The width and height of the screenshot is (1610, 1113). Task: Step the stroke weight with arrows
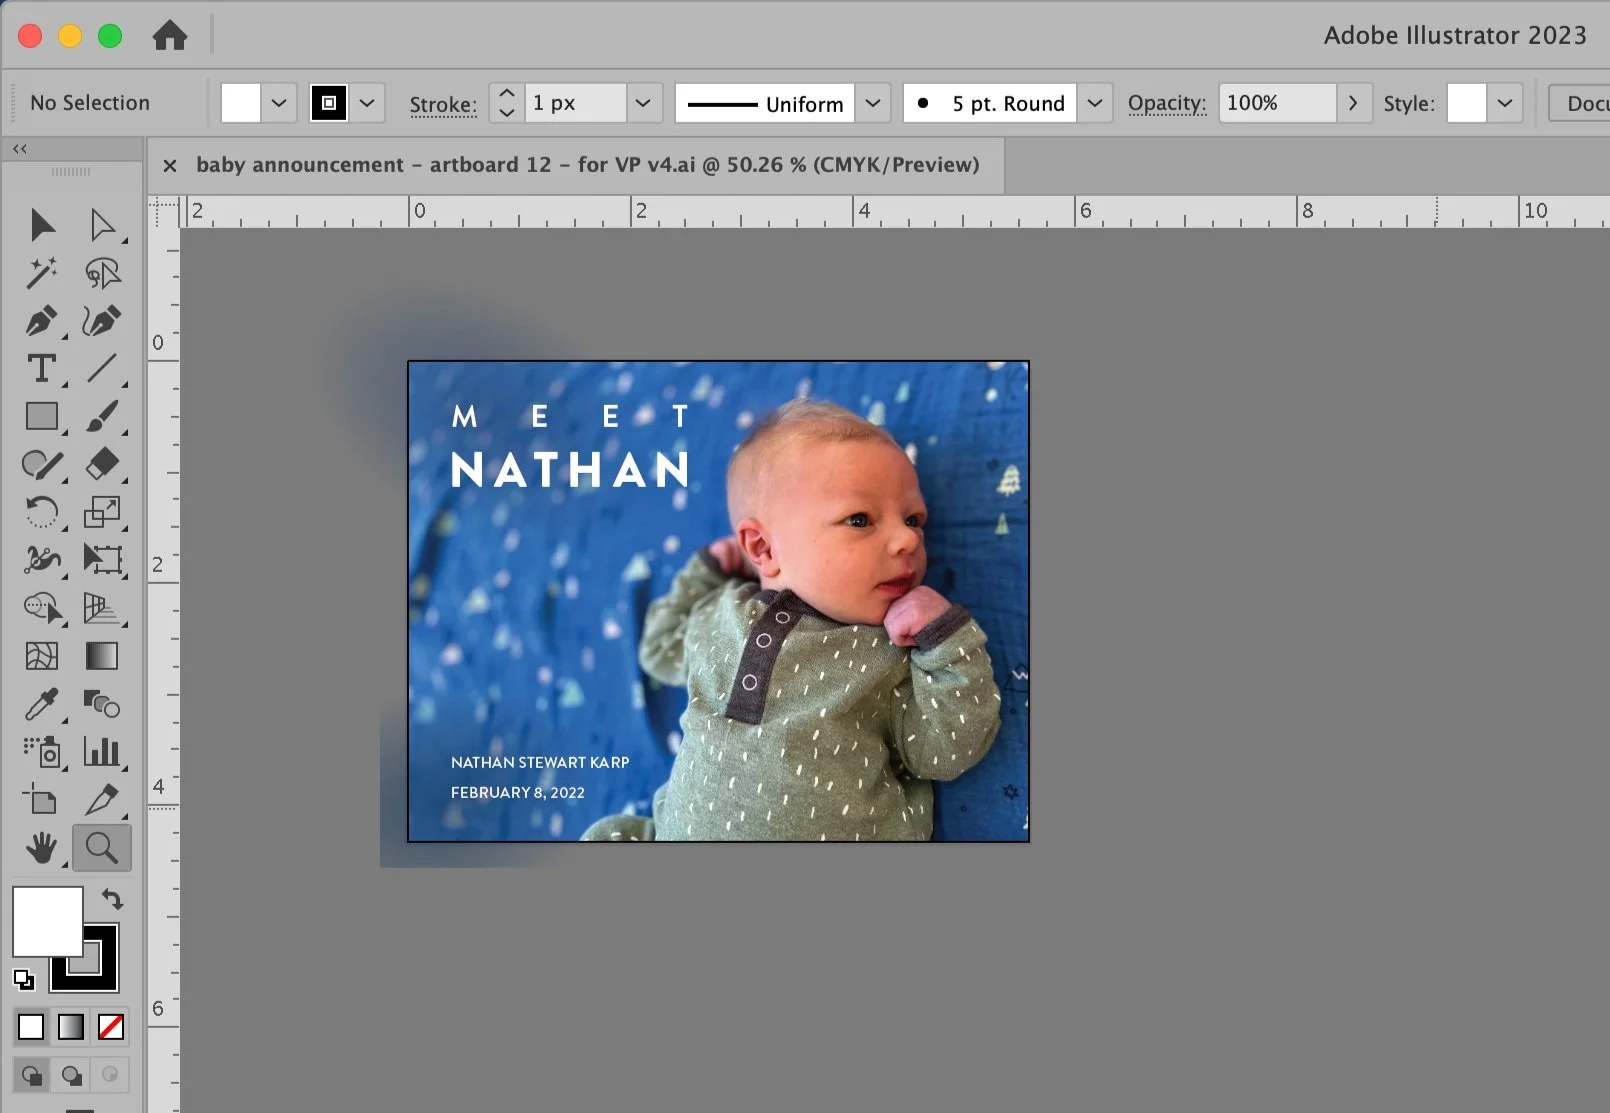(x=507, y=103)
